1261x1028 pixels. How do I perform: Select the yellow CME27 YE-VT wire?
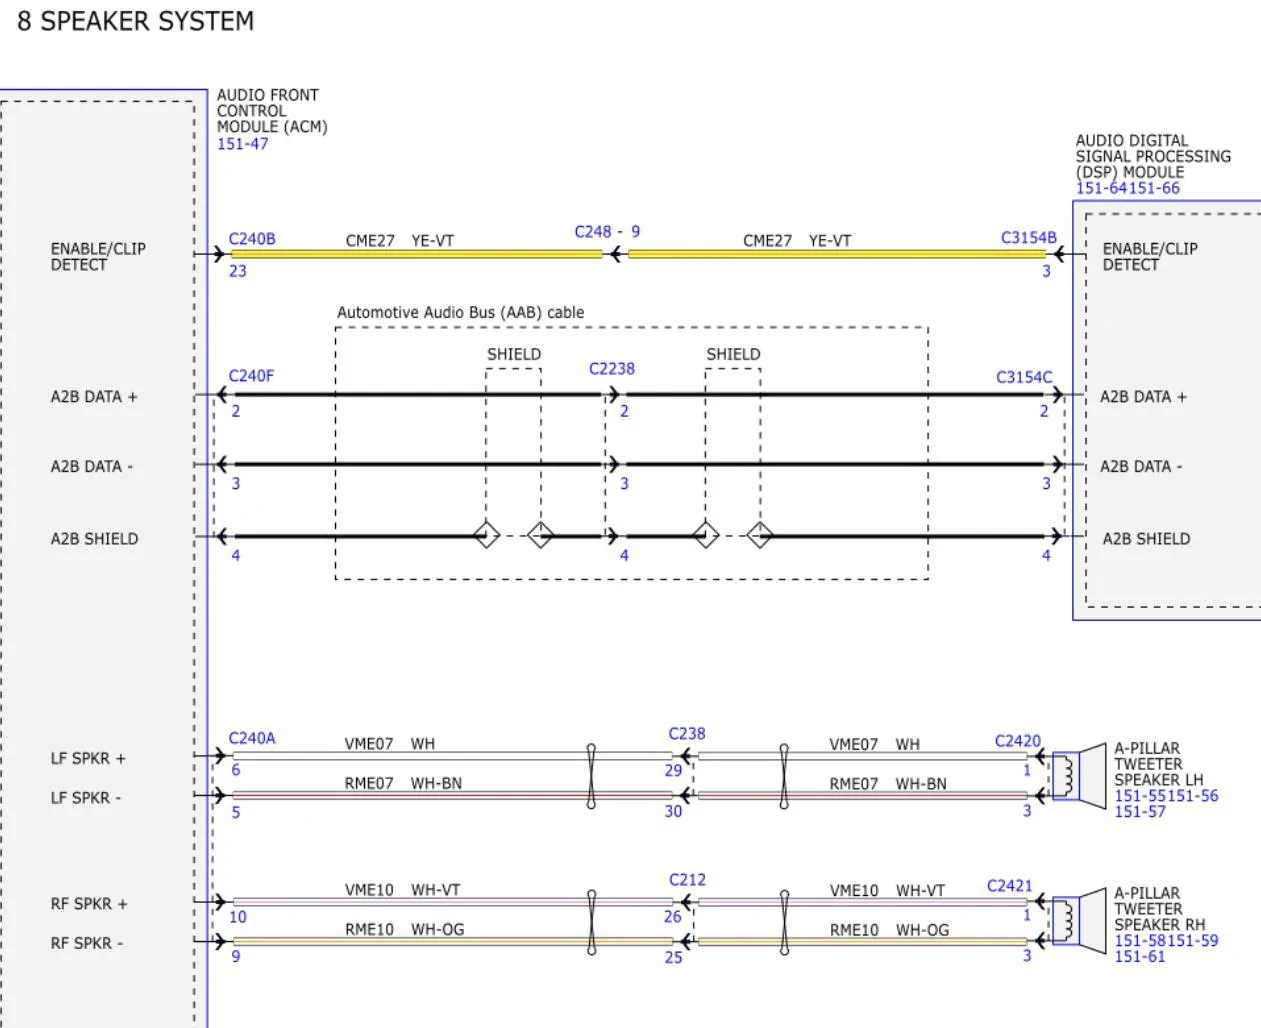click(x=420, y=254)
